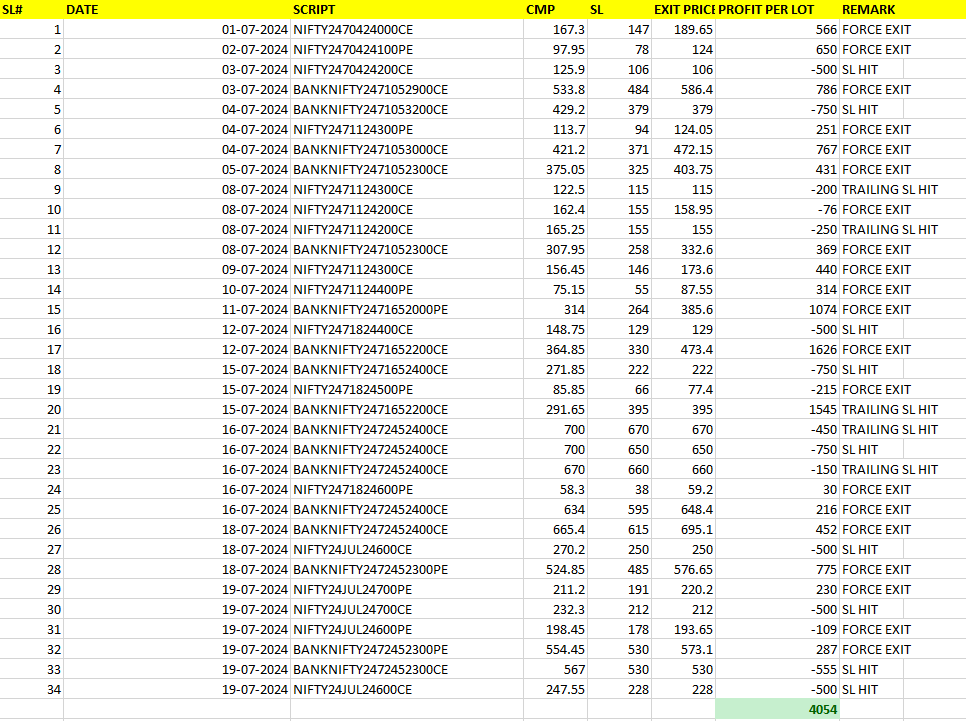Viewport: 966px width, 721px height.
Task: Click date cell 09-07-2024
Action: coord(177,269)
